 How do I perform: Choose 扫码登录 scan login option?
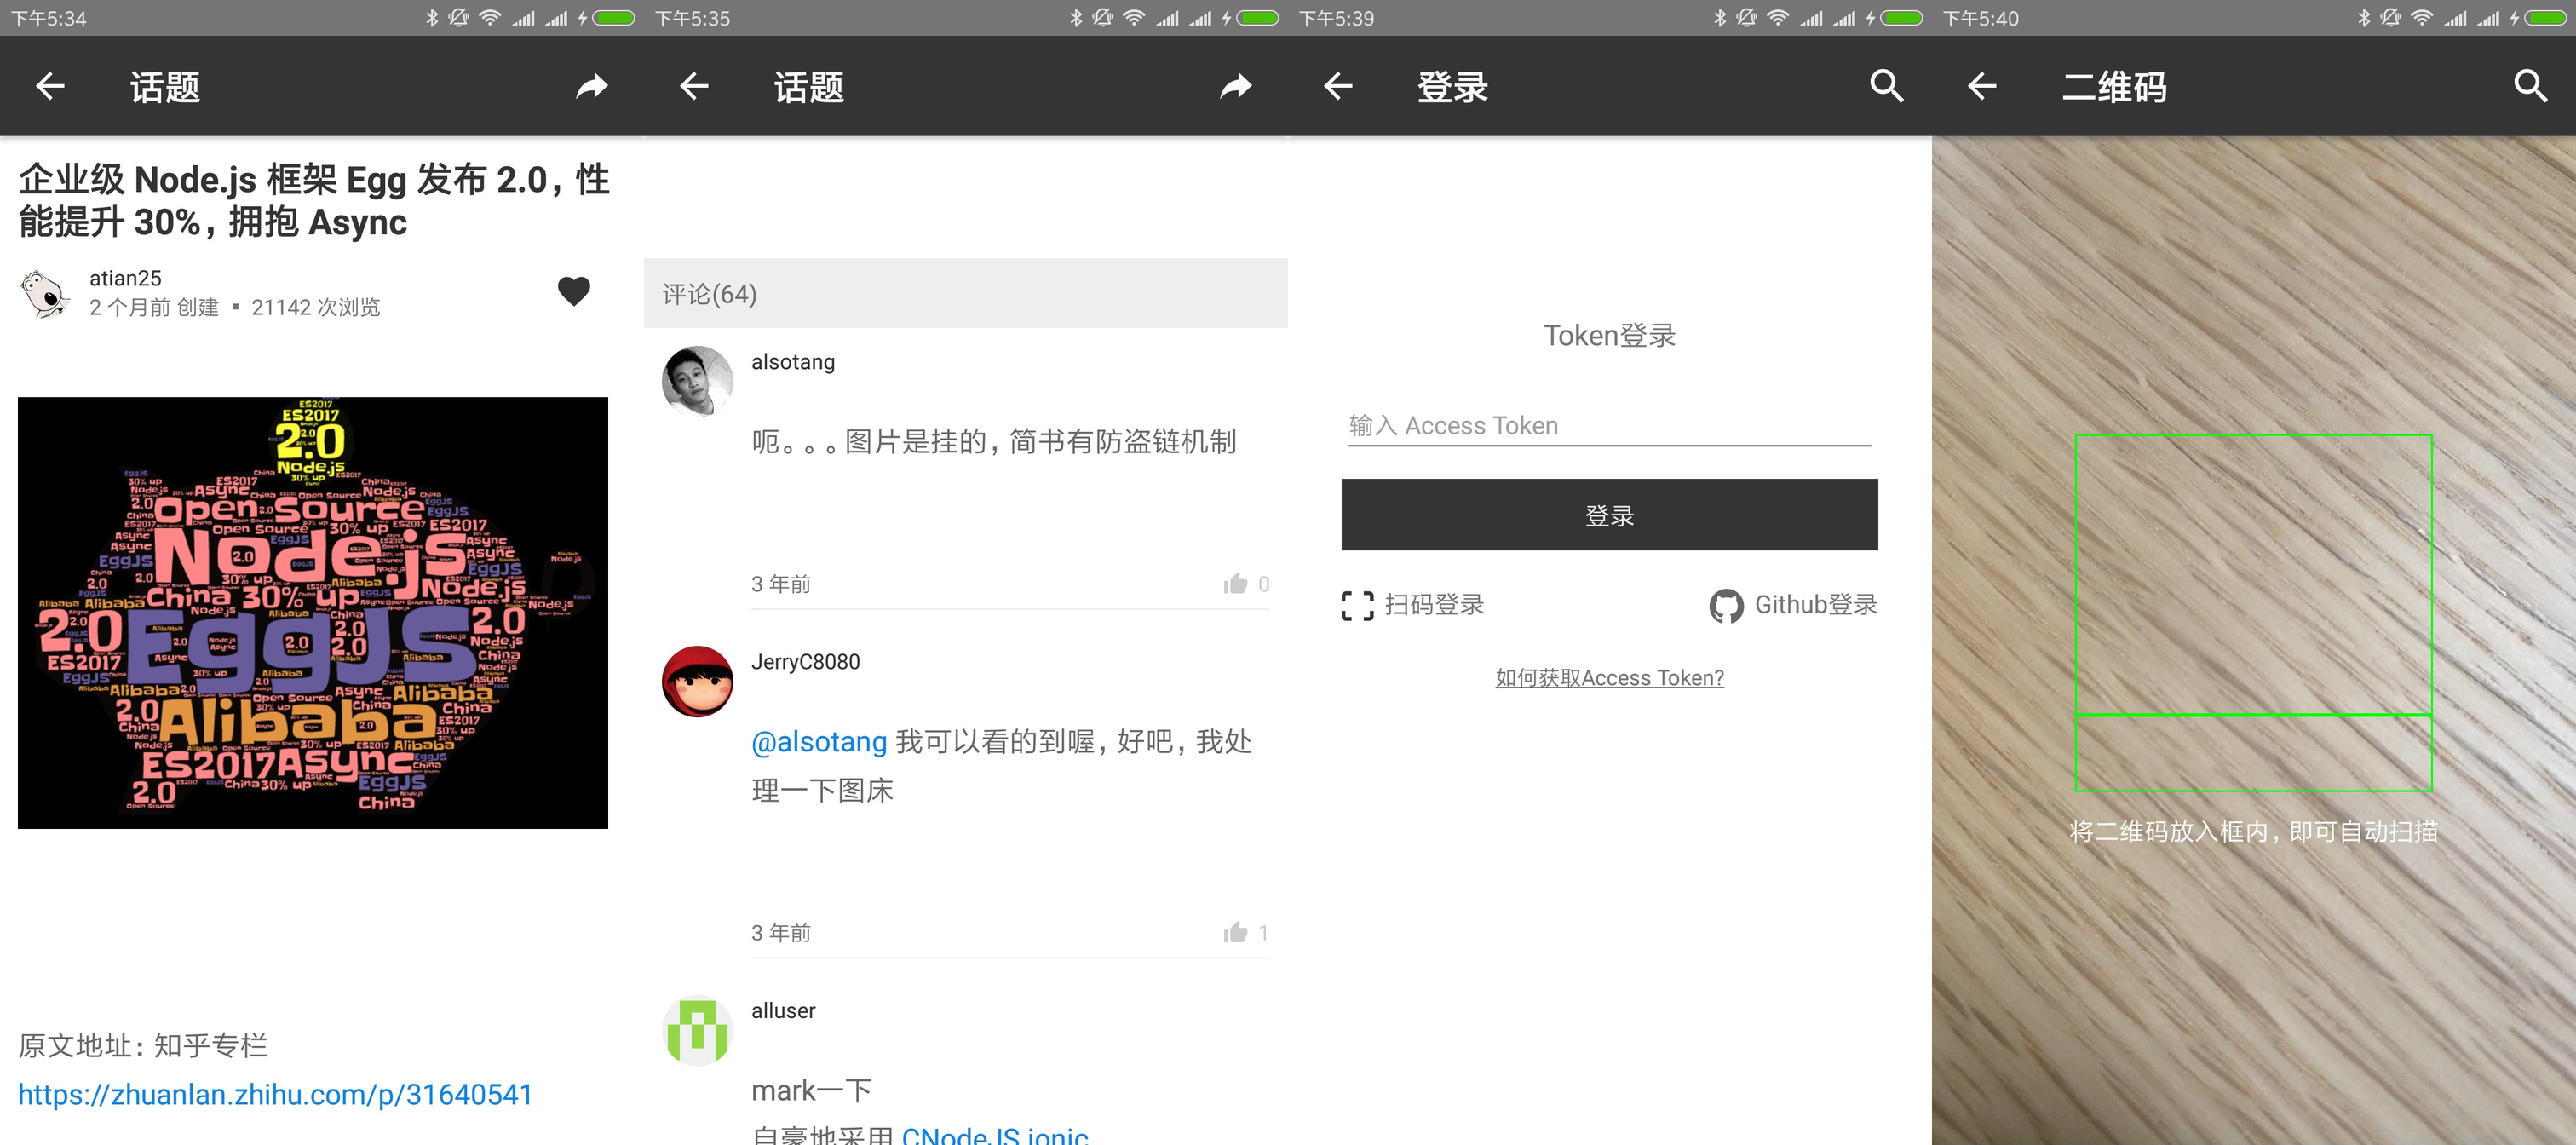point(1412,604)
